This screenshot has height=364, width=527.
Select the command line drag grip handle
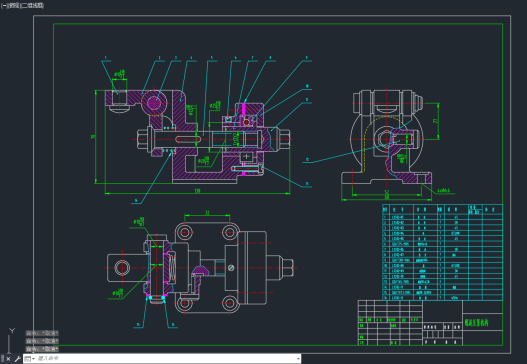point(2,359)
